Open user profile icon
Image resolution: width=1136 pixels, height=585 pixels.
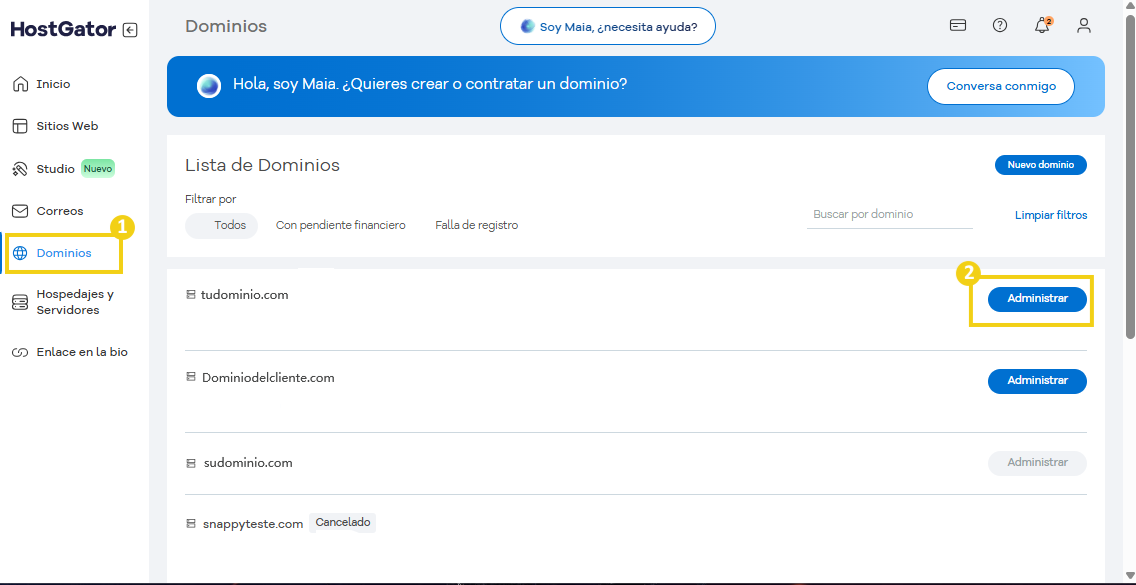pos(1084,26)
